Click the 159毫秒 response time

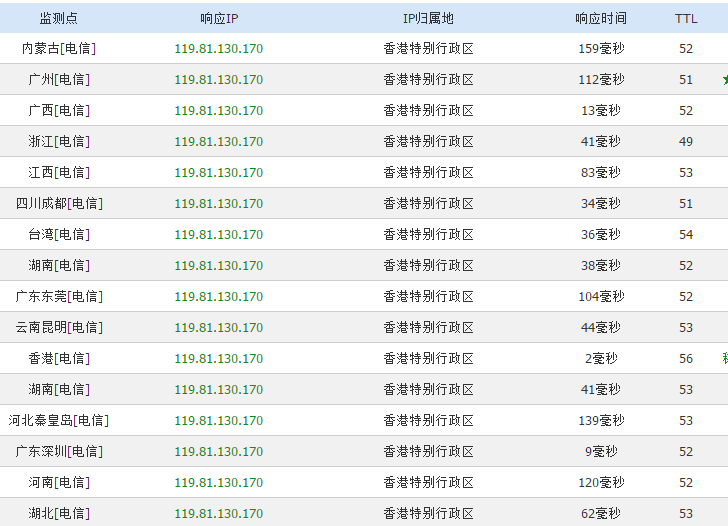(x=601, y=48)
